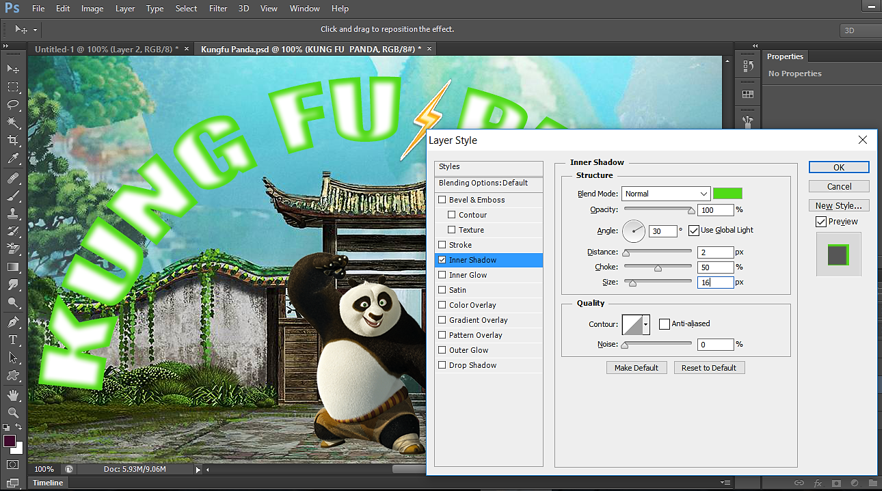The height and width of the screenshot is (493, 883).
Task: Select the Brush tool
Action: pos(13,196)
